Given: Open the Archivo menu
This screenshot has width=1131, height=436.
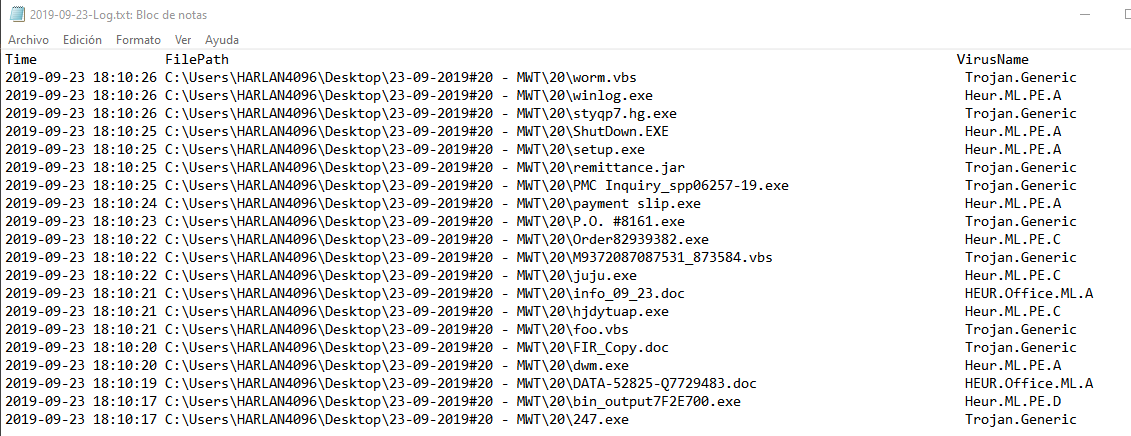Looking at the screenshot, I should (29, 40).
